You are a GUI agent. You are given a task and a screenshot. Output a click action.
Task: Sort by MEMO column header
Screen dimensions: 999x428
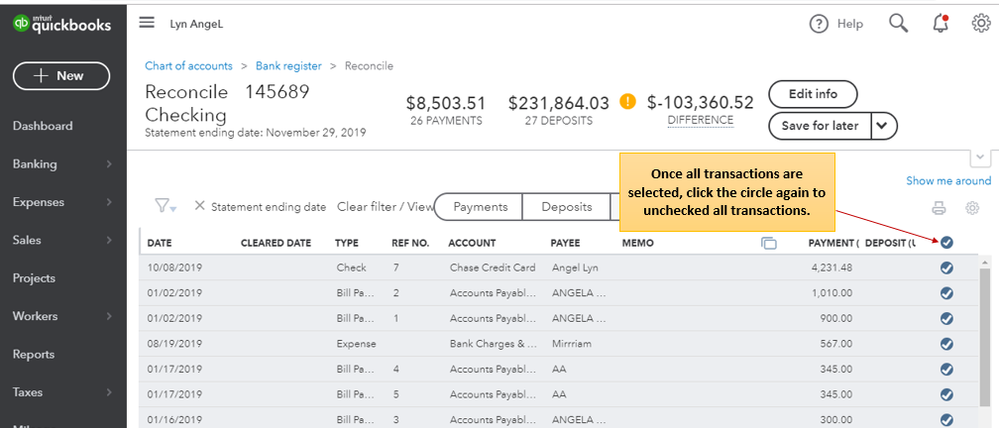pyautogui.click(x=638, y=243)
